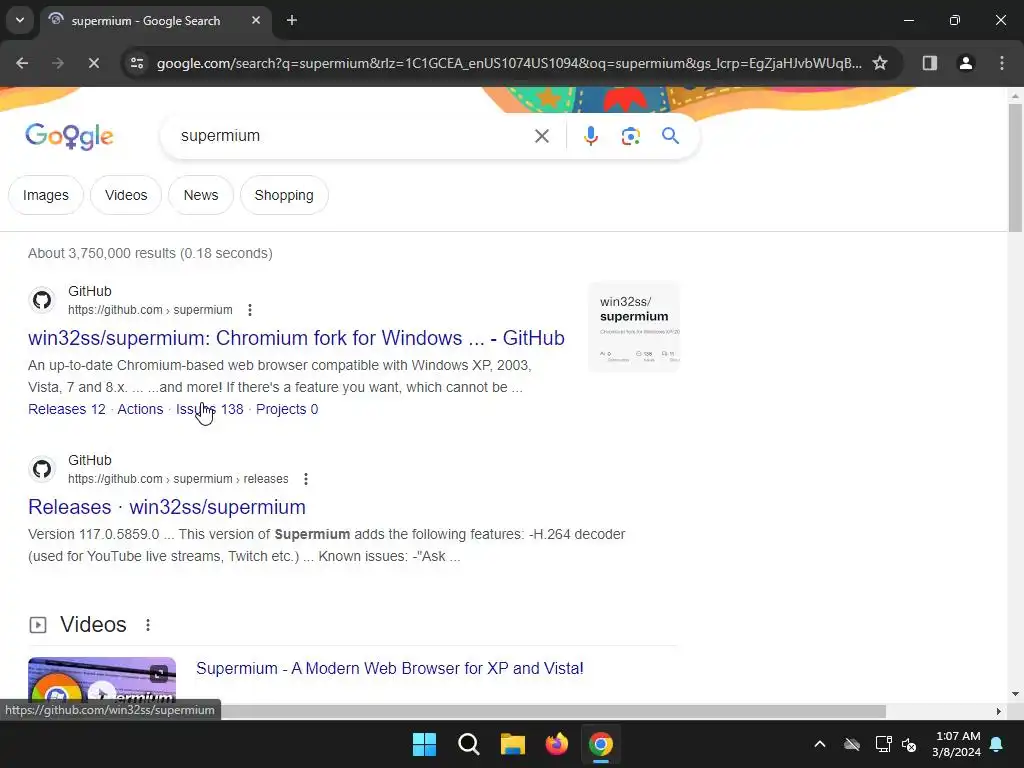Stop loading the page
The image size is (1024, 768).
93,63
